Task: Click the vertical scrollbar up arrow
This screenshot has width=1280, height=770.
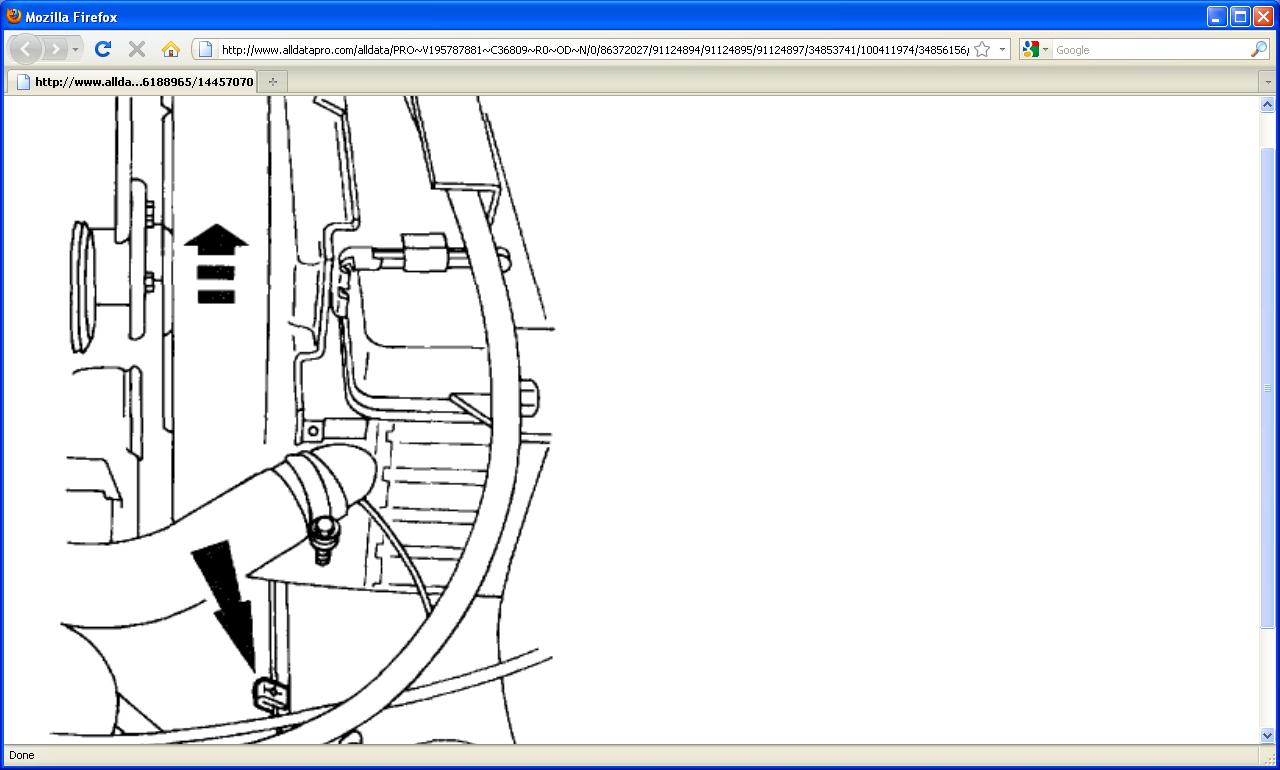Action: point(1268,104)
